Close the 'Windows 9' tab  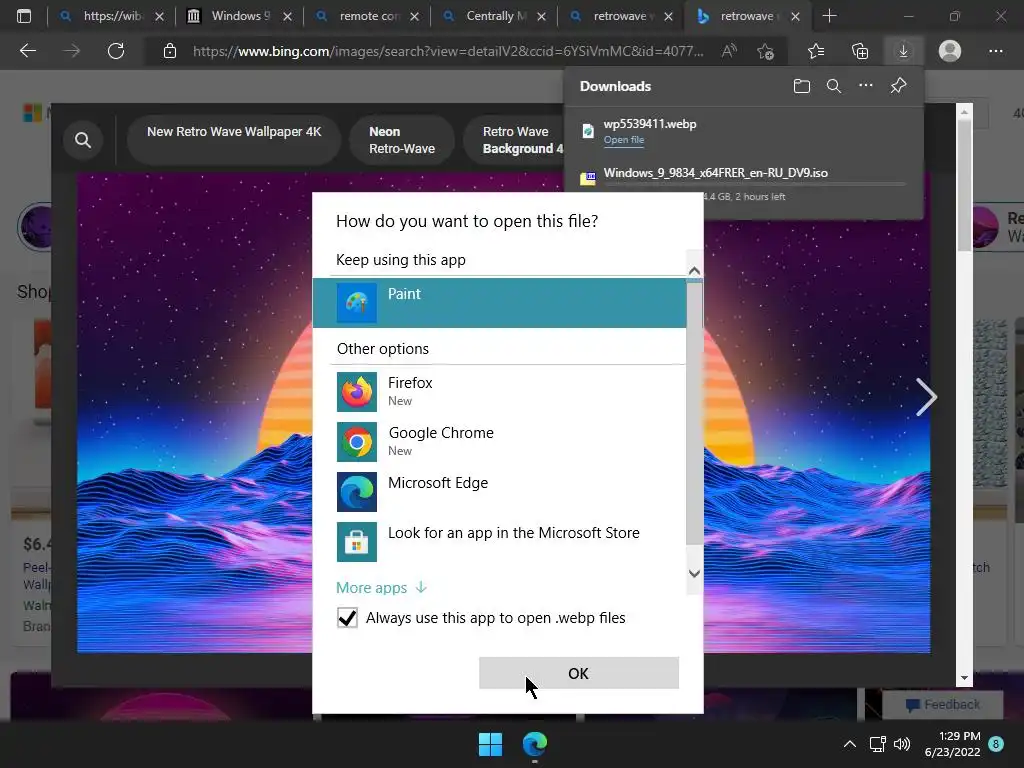(x=287, y=16)
